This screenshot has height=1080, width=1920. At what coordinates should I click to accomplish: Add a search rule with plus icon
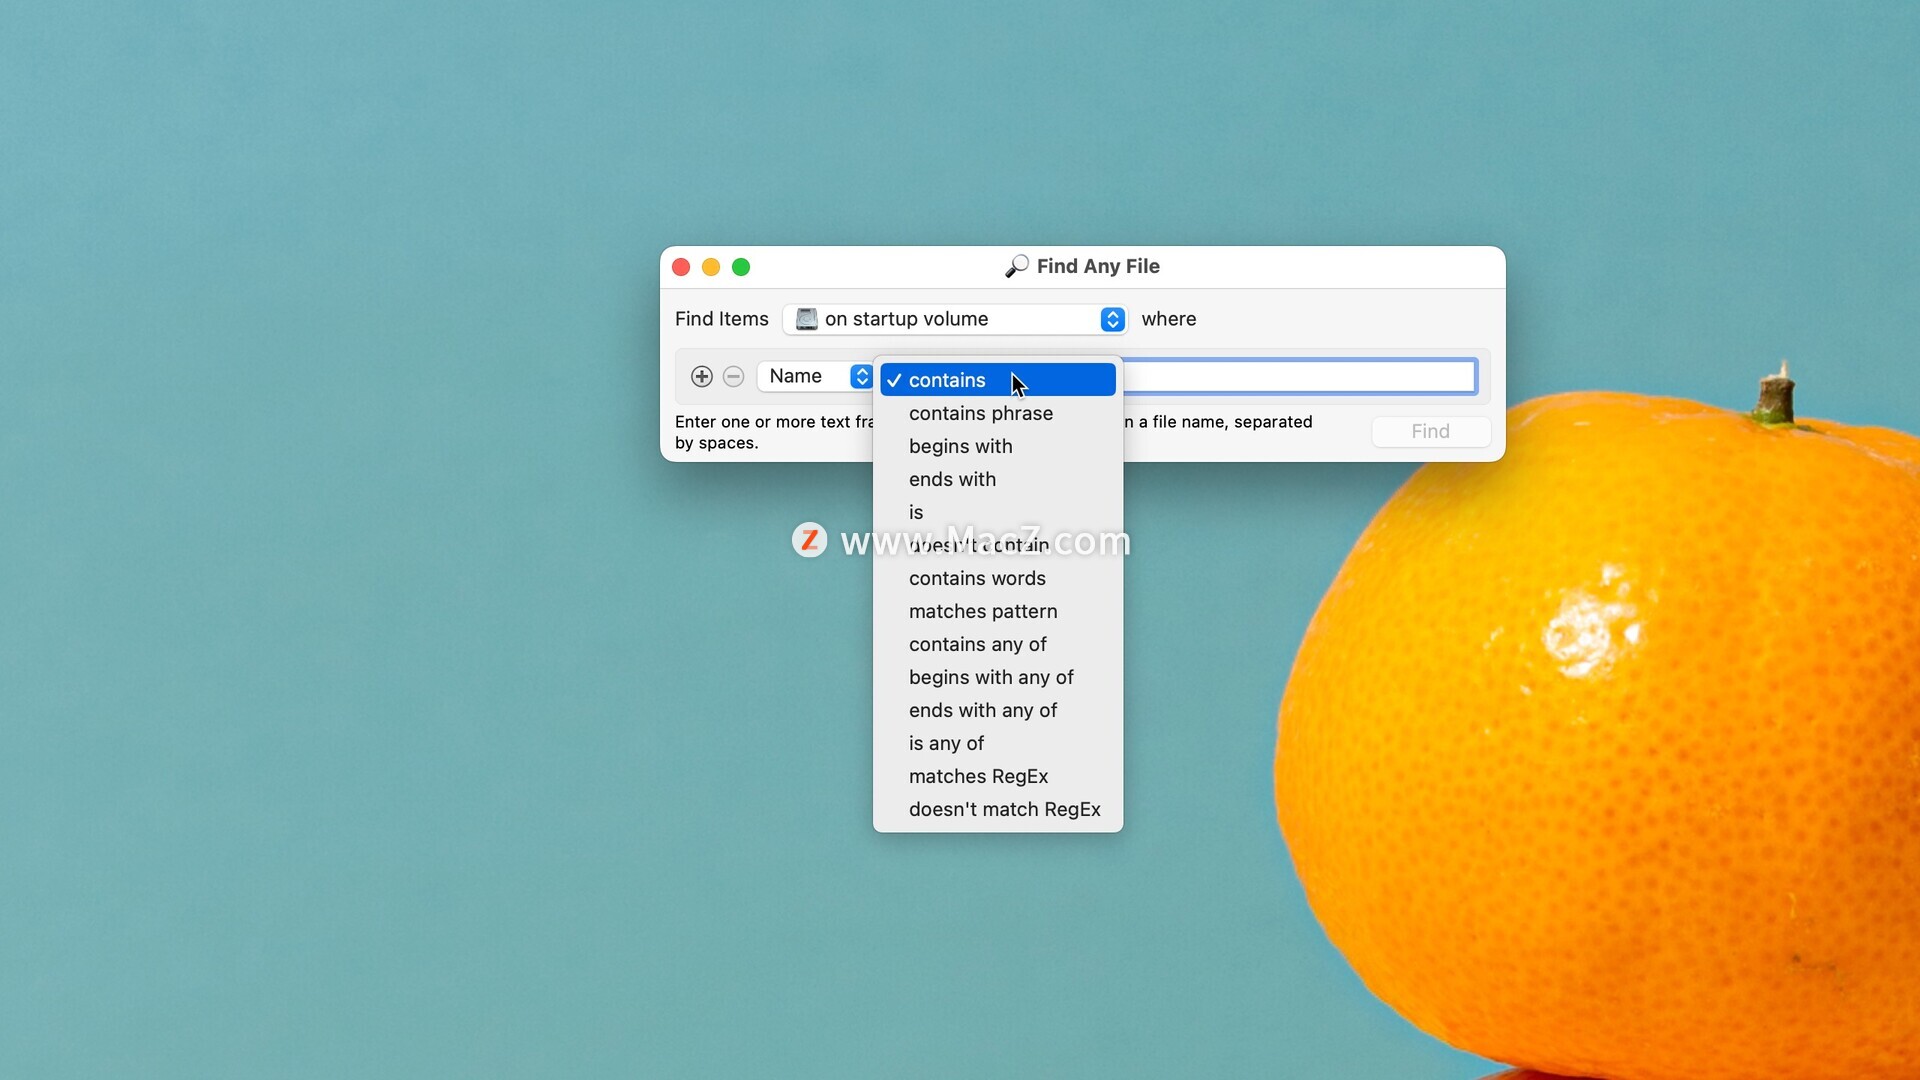pos(701,377)
